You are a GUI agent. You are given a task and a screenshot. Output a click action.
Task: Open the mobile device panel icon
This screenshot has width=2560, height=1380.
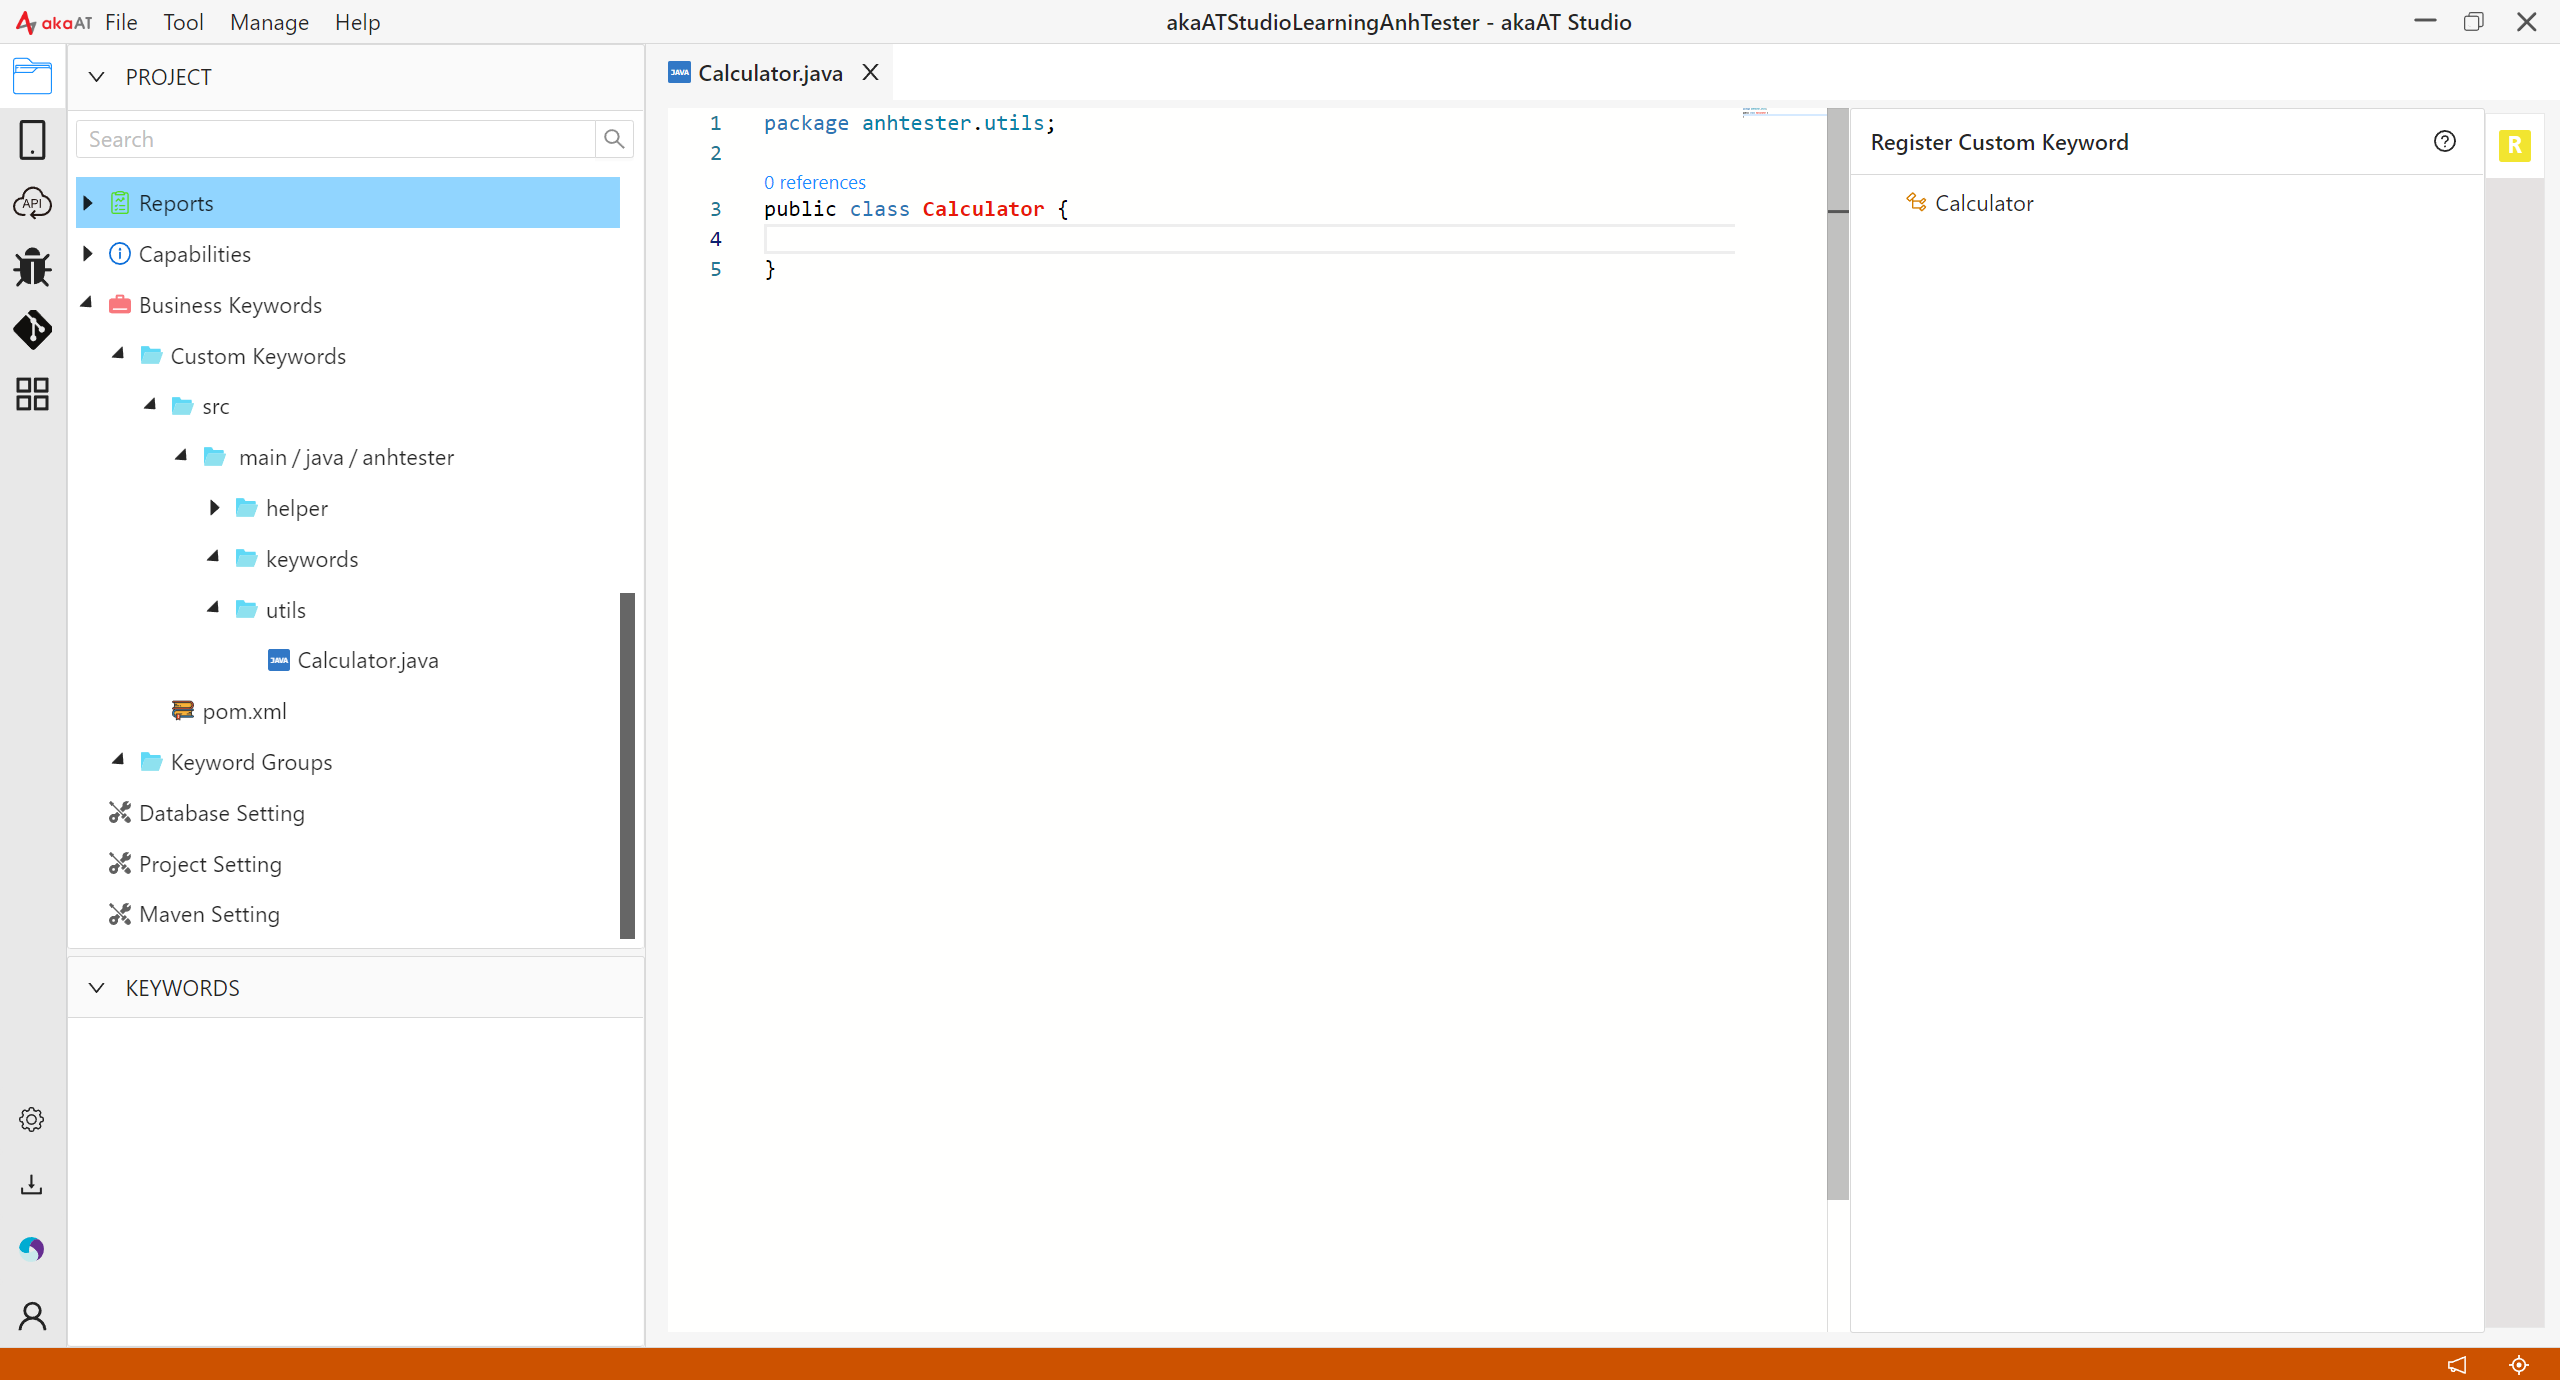[32, 140]
